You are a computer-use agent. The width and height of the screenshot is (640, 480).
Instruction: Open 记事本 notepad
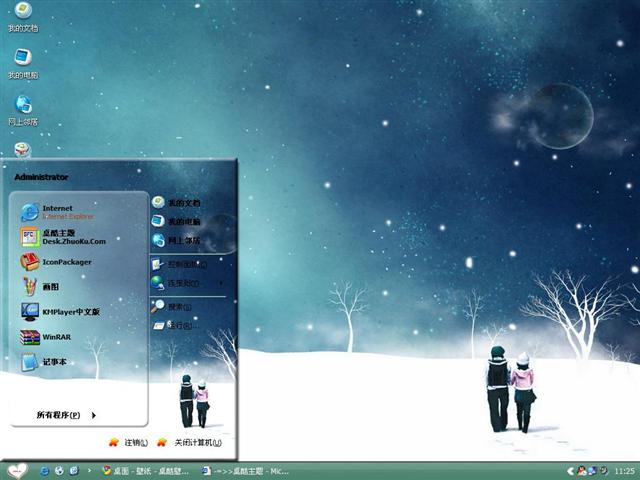pyautogui.click(x=43, y=362)
